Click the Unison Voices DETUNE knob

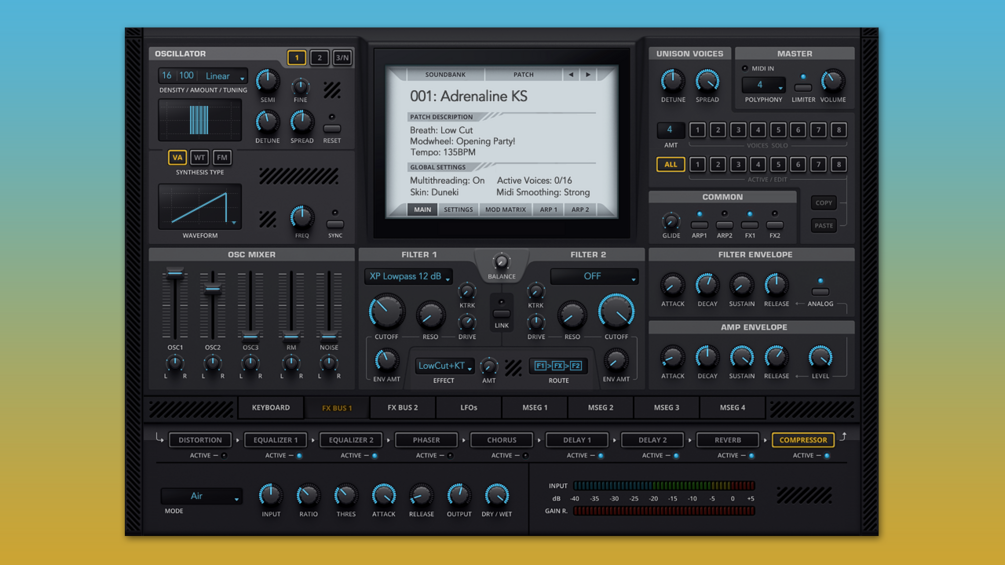[672, 81]
